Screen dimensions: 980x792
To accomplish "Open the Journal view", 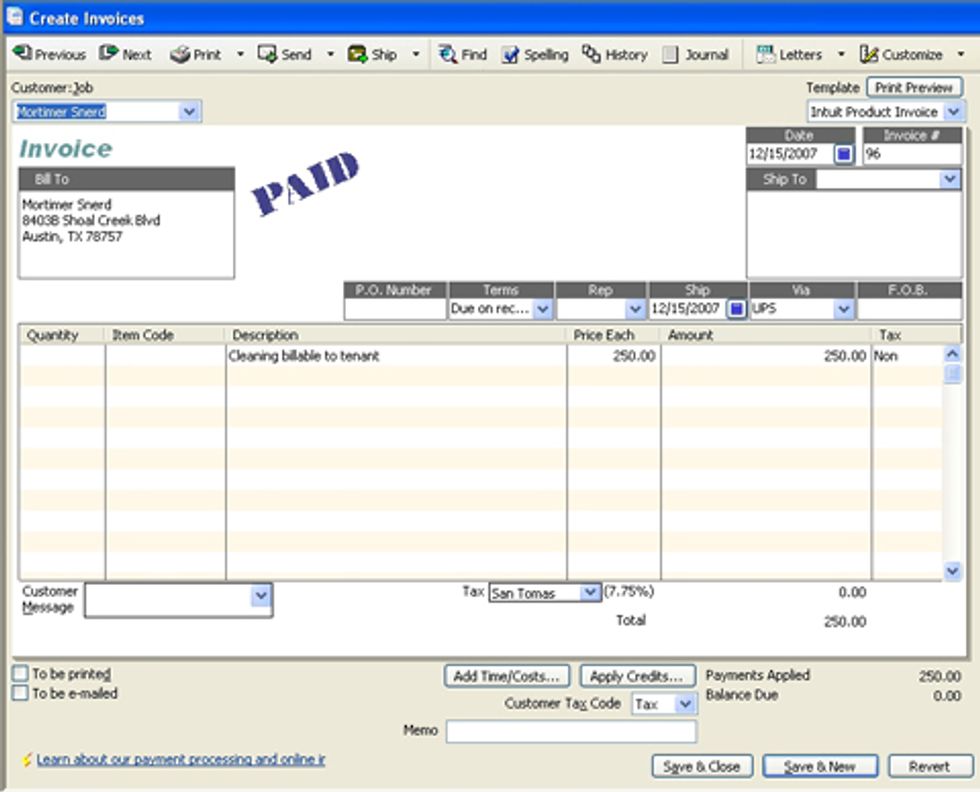I will pyautogui.click(x=696, y=54).
